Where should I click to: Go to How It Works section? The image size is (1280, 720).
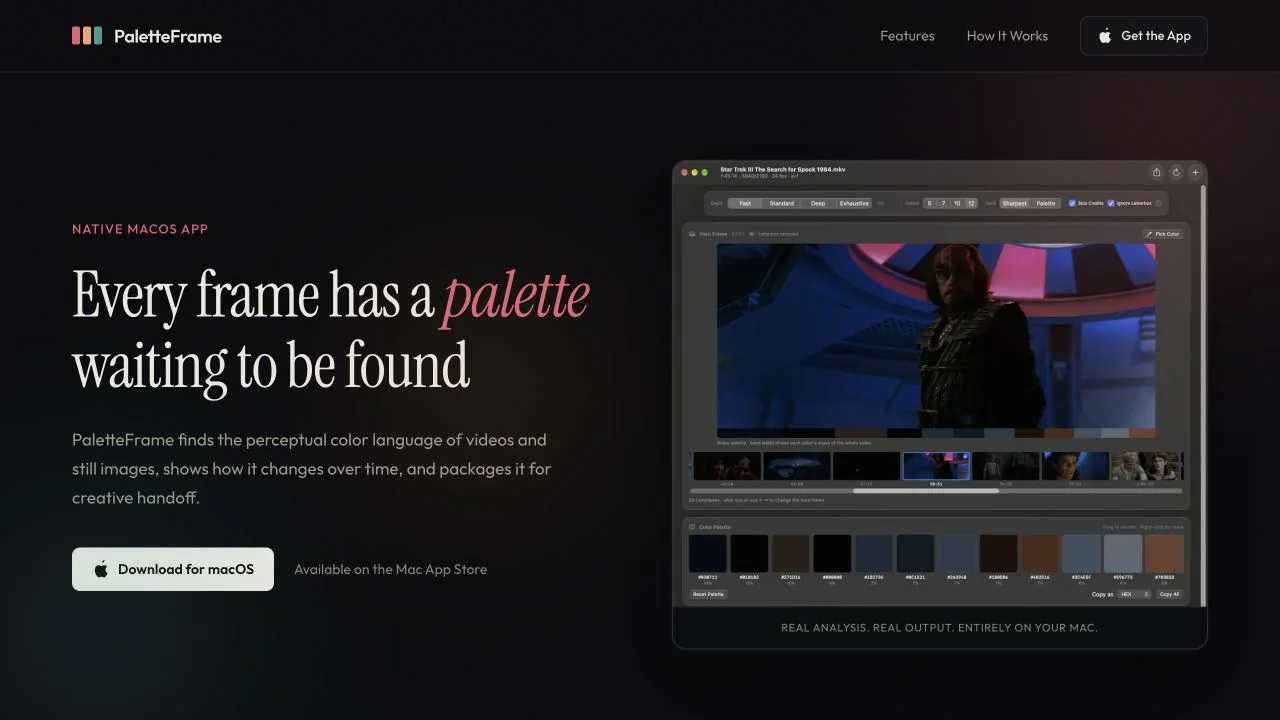click(1007, 36)
